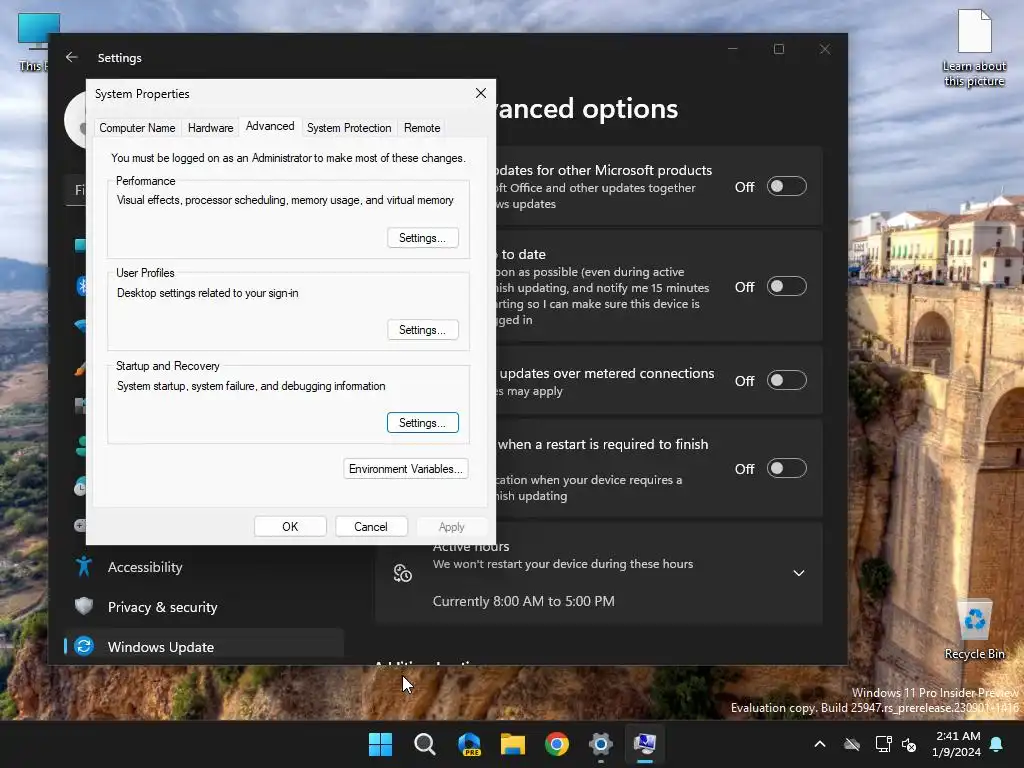The image size is (1024, 768).
Task: Click the Active hours clock icon
Action: click(402, 573)
